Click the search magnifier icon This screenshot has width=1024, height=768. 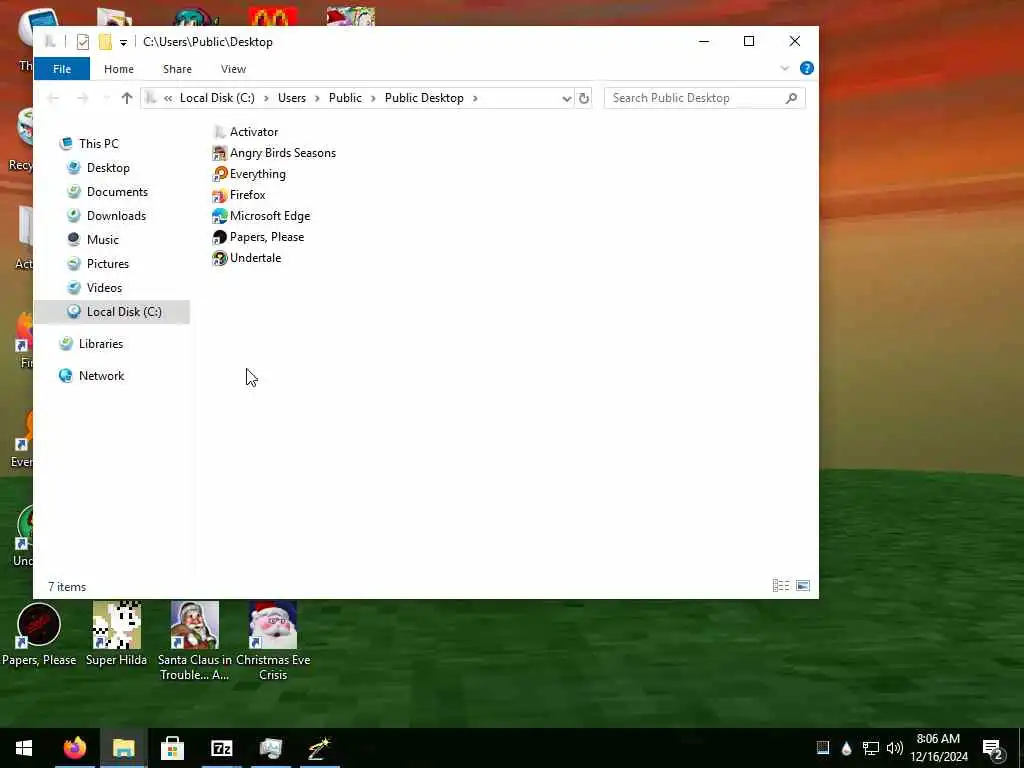point(792,98)
